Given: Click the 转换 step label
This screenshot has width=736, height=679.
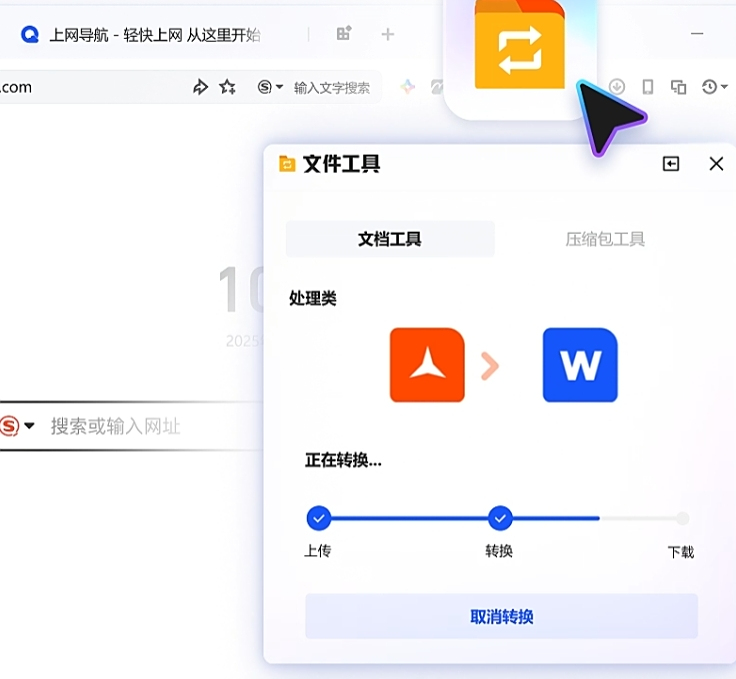Looking at the screenshot, I should pos(499,550).
